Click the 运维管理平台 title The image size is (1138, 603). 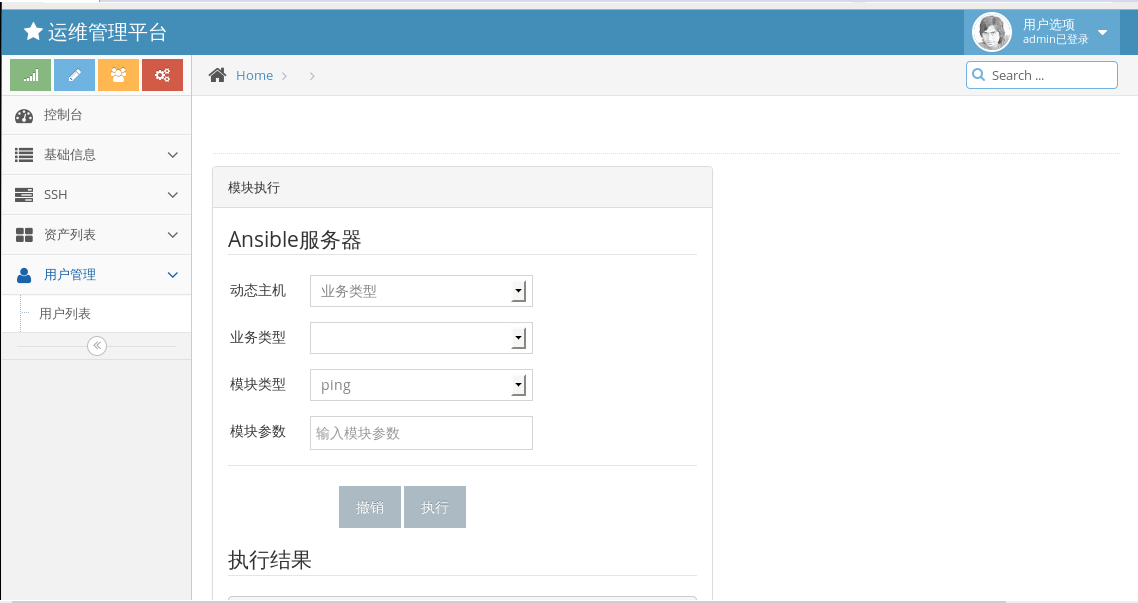coord(107,32)
